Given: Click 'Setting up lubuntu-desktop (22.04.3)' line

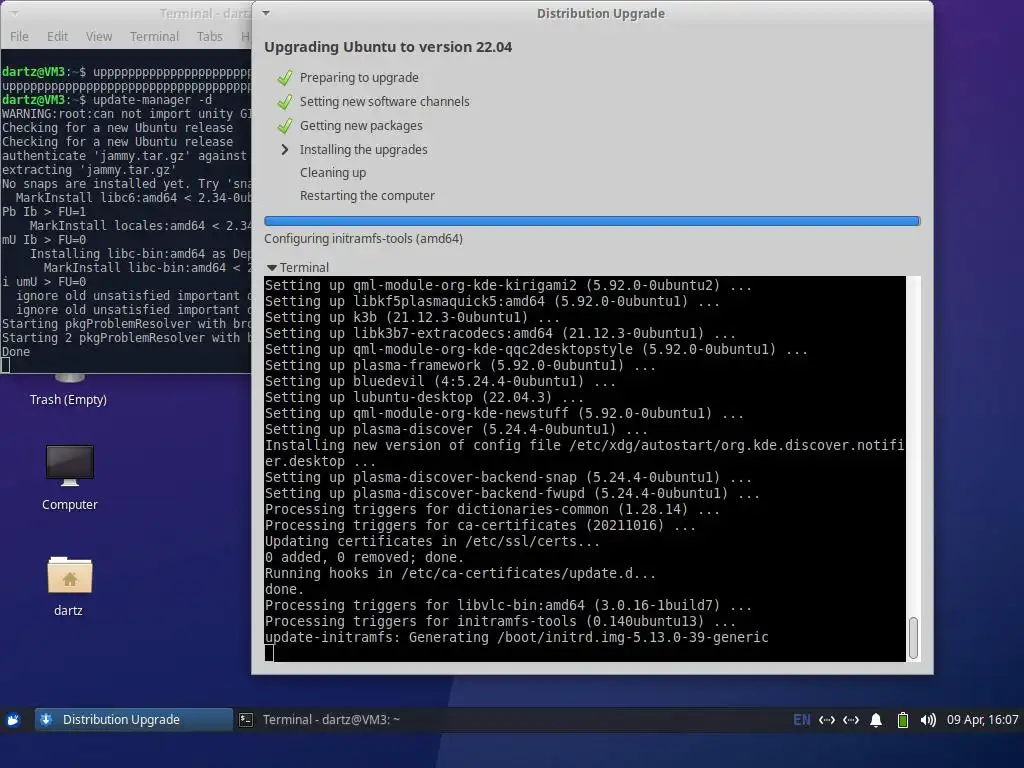Looking at the screenshot, I should point(424,397).
